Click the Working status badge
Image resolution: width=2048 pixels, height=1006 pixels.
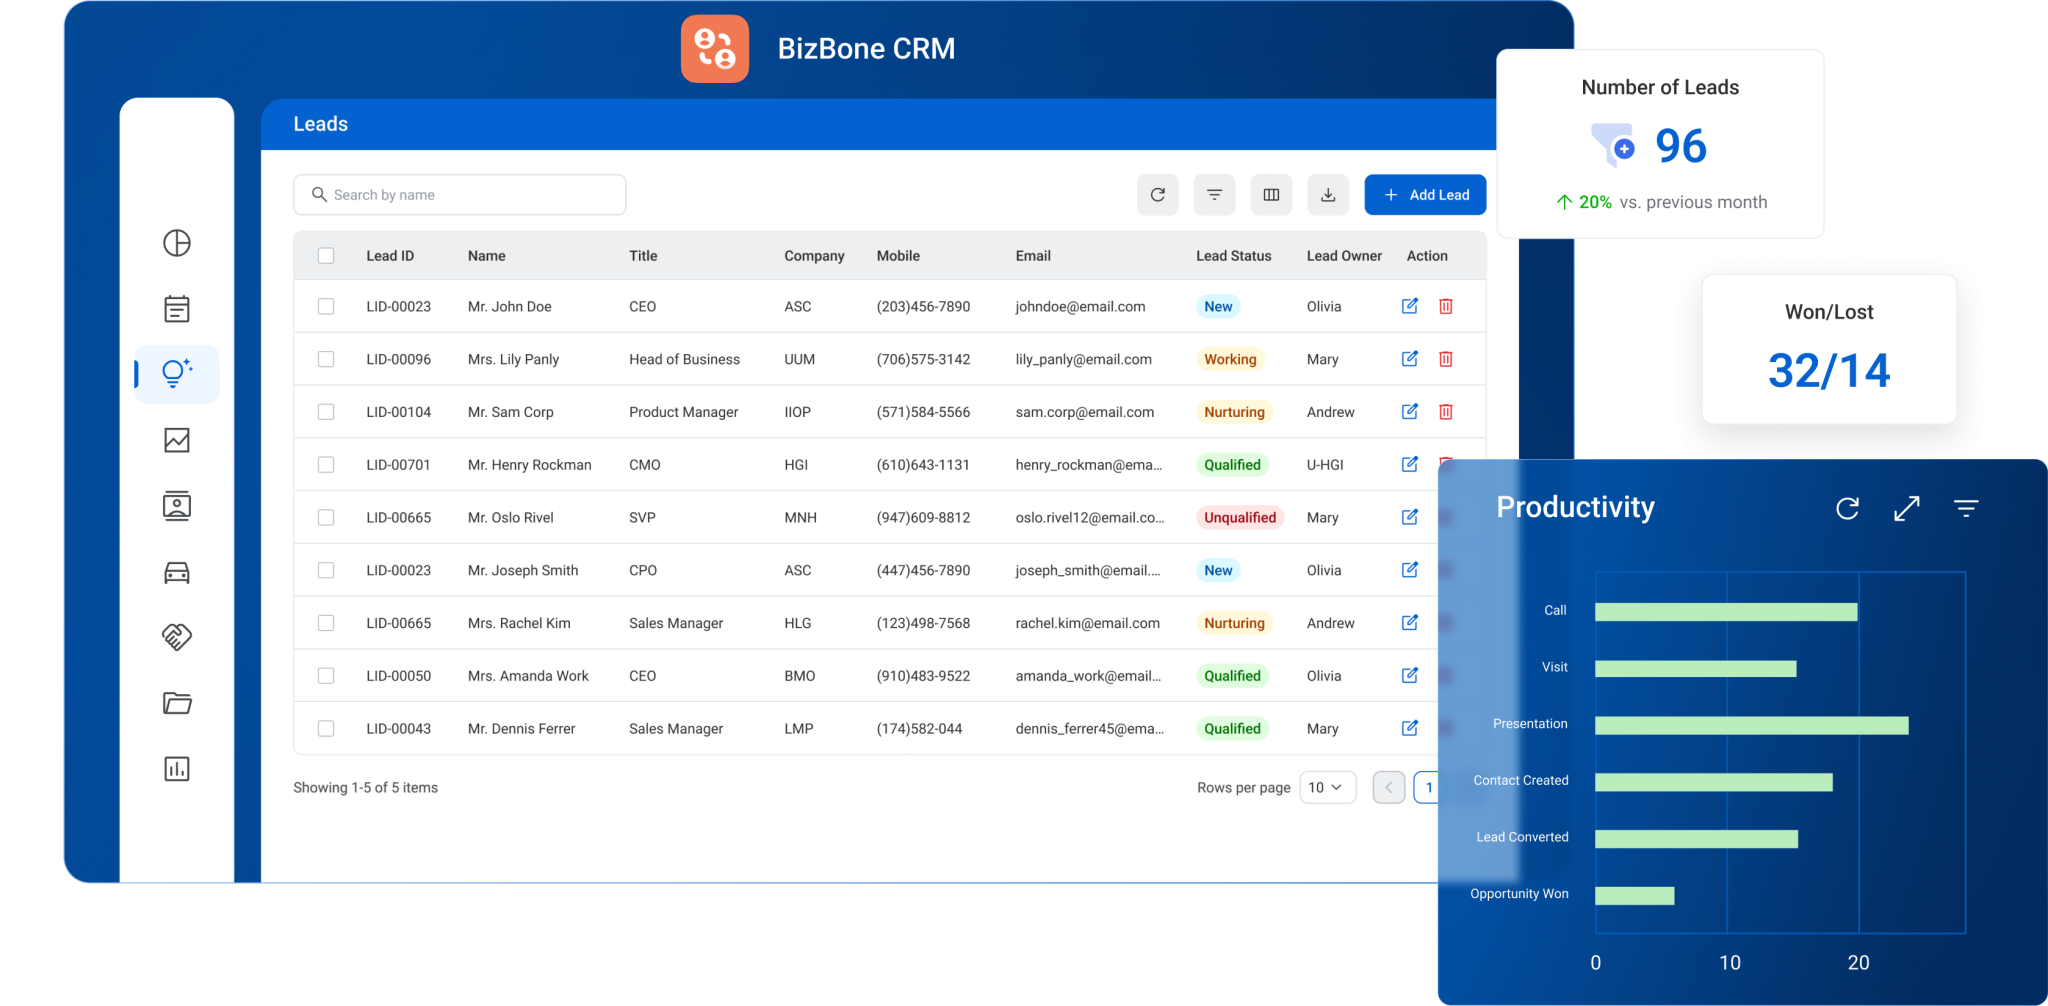1230,359
